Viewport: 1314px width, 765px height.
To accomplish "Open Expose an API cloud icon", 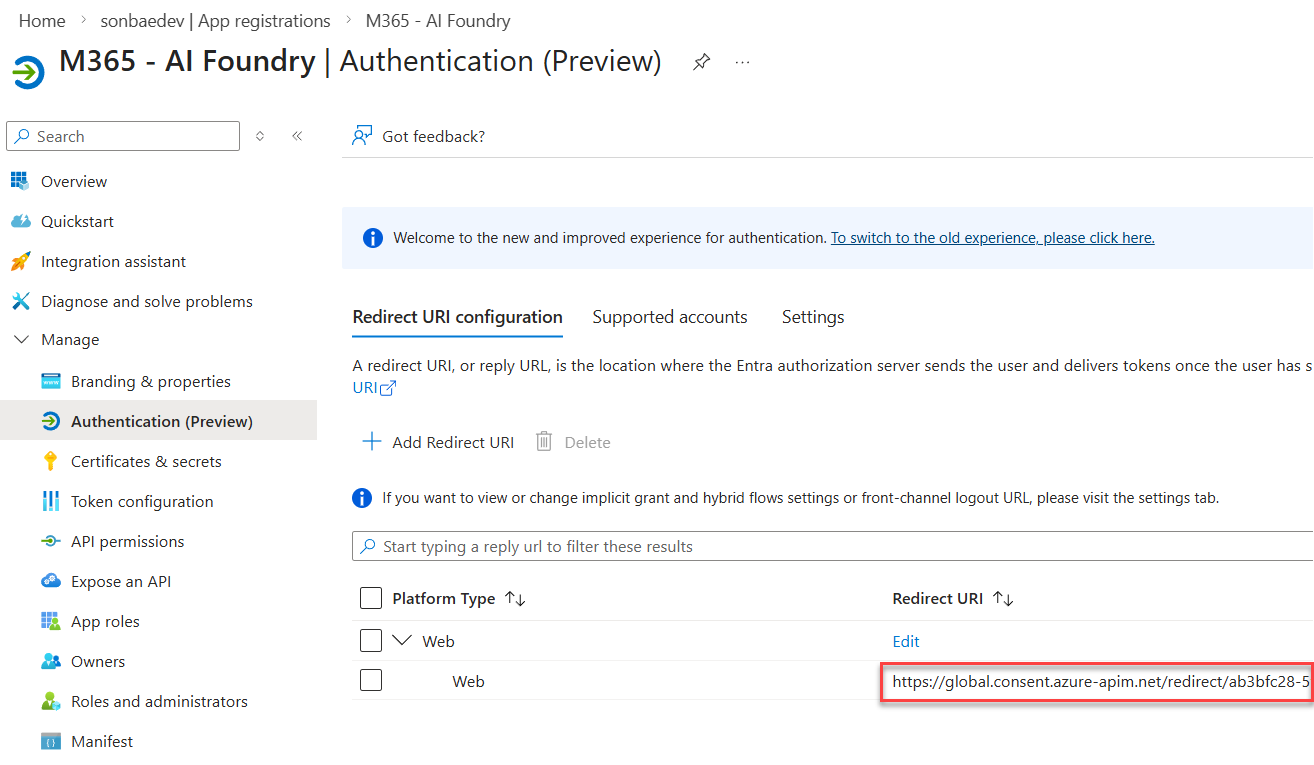I will pos(51,581).
